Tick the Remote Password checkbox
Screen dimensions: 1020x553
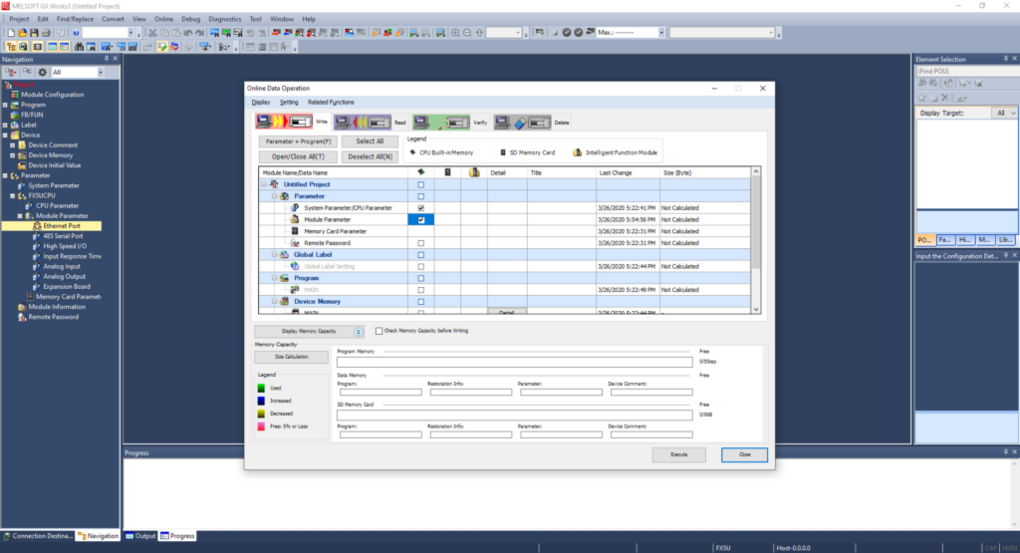(x=421, y=243)
